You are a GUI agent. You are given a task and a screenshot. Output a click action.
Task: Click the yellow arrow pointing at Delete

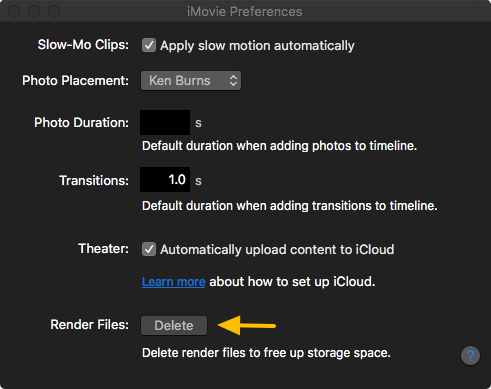[247, 325]
